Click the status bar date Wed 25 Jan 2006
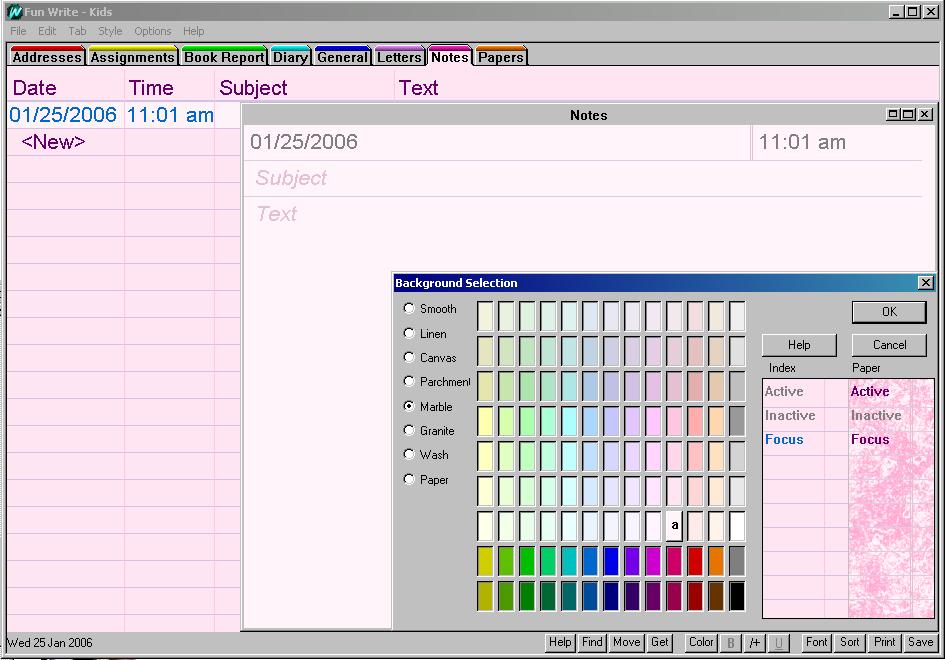Image resolution: width=945 pixels, height=660 pixels. 50,643
